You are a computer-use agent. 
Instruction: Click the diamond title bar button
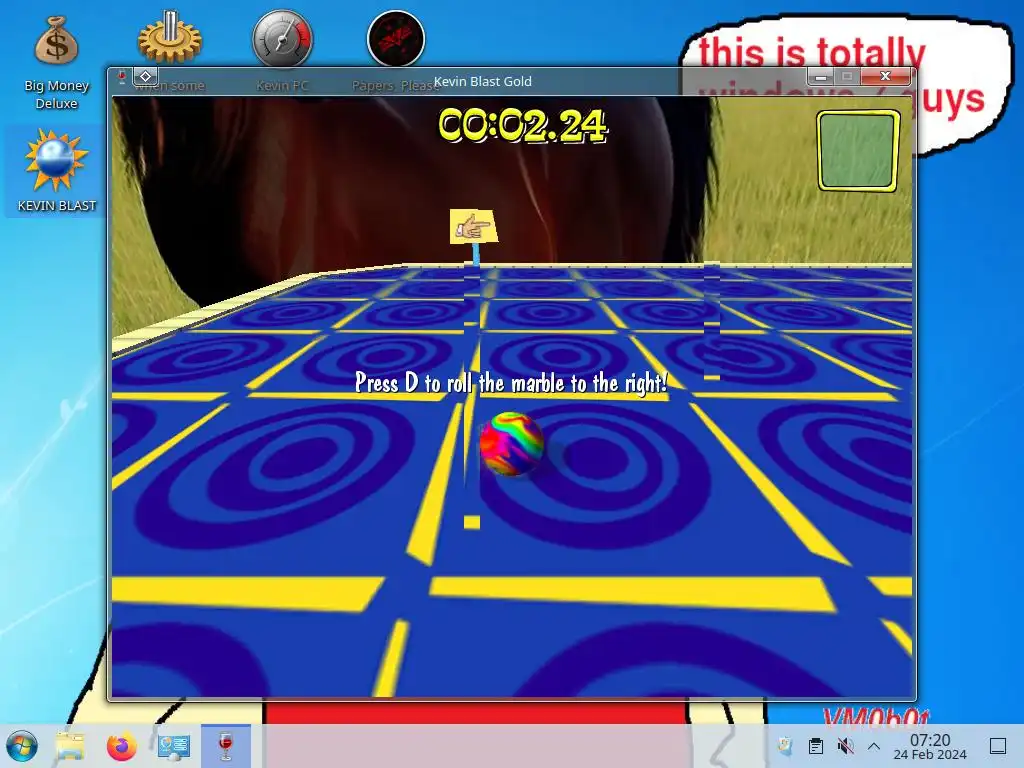[146, 76]
